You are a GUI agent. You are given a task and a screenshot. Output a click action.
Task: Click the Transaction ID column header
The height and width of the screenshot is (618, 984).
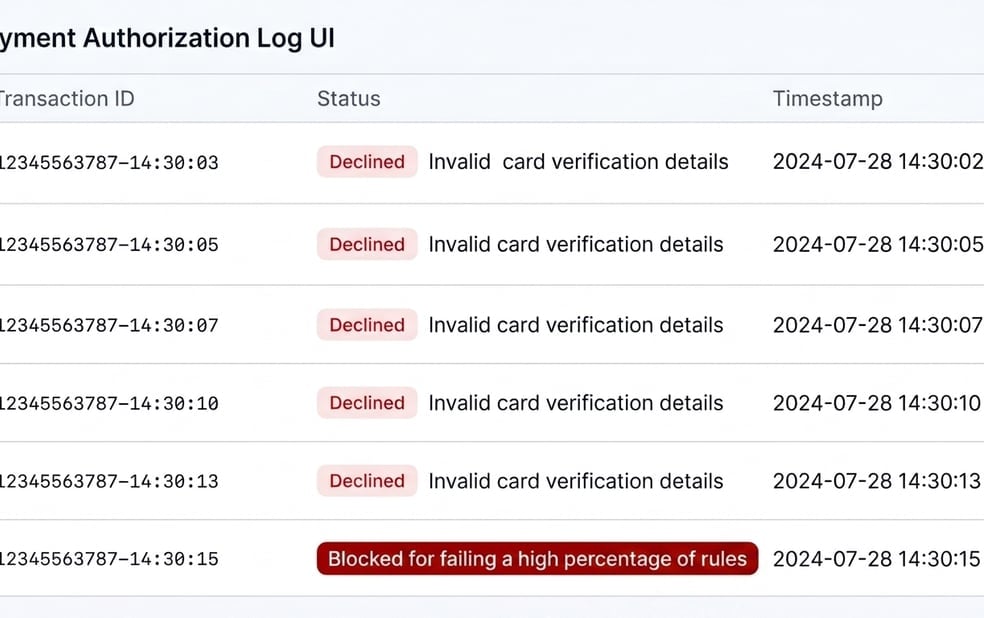pos(66,99)
